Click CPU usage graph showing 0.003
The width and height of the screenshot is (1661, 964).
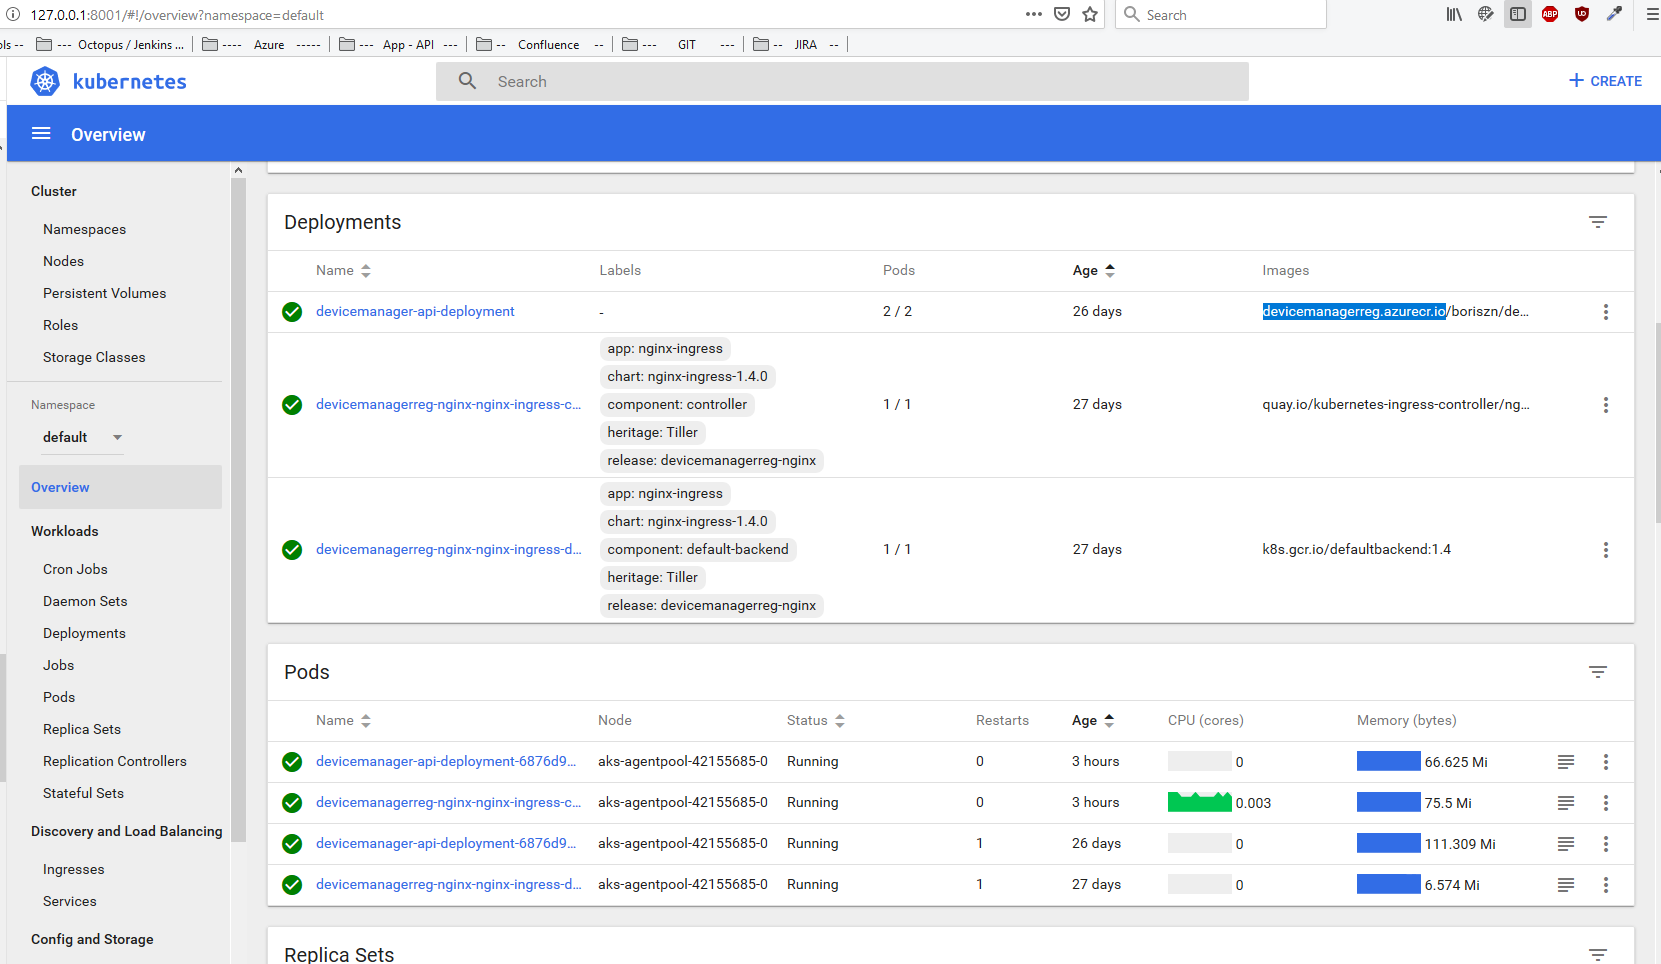pyautogui.click(x=1199, y=802)
